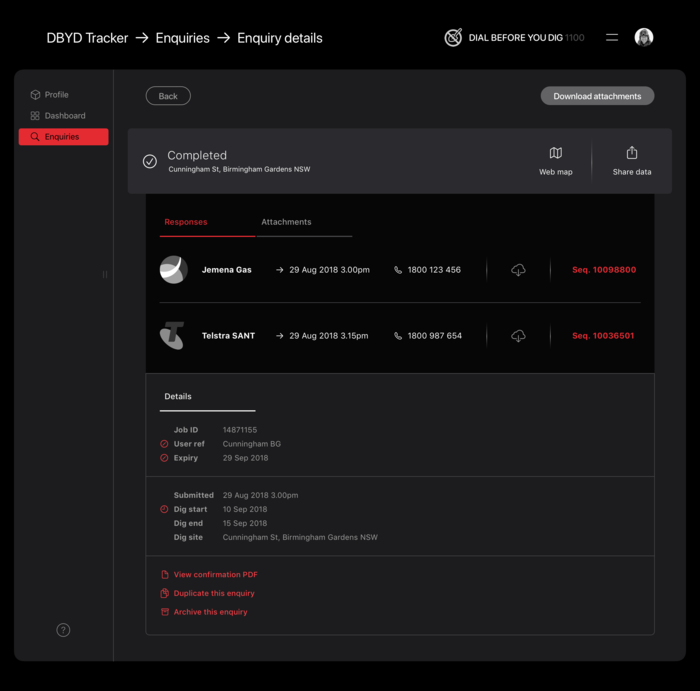This screenshot has height=691, width=700.
Task: Collapse the sidebar using the divider handle
Action: [105, 274]
